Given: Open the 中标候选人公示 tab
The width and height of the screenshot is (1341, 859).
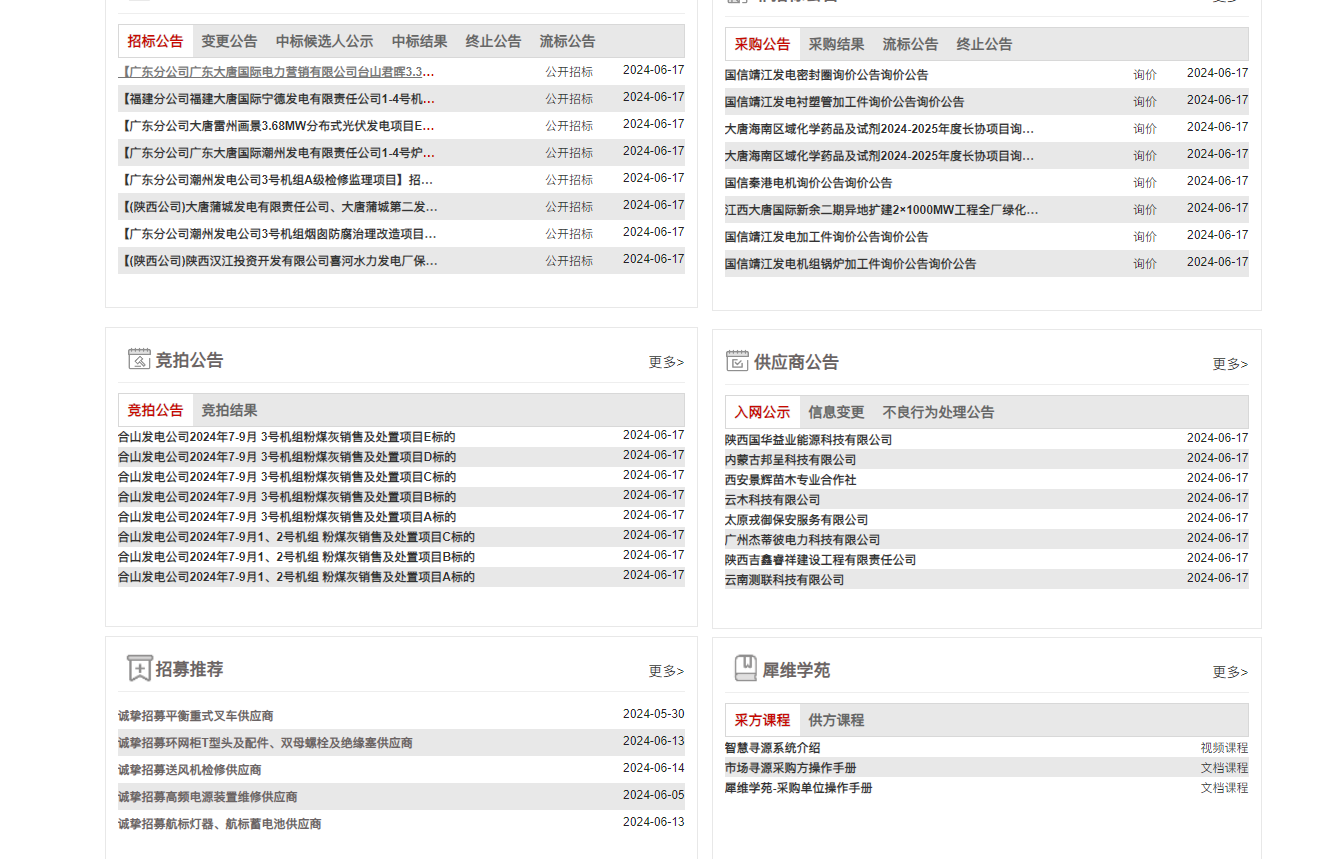Looking at the screenshot, I should point(324,41).
